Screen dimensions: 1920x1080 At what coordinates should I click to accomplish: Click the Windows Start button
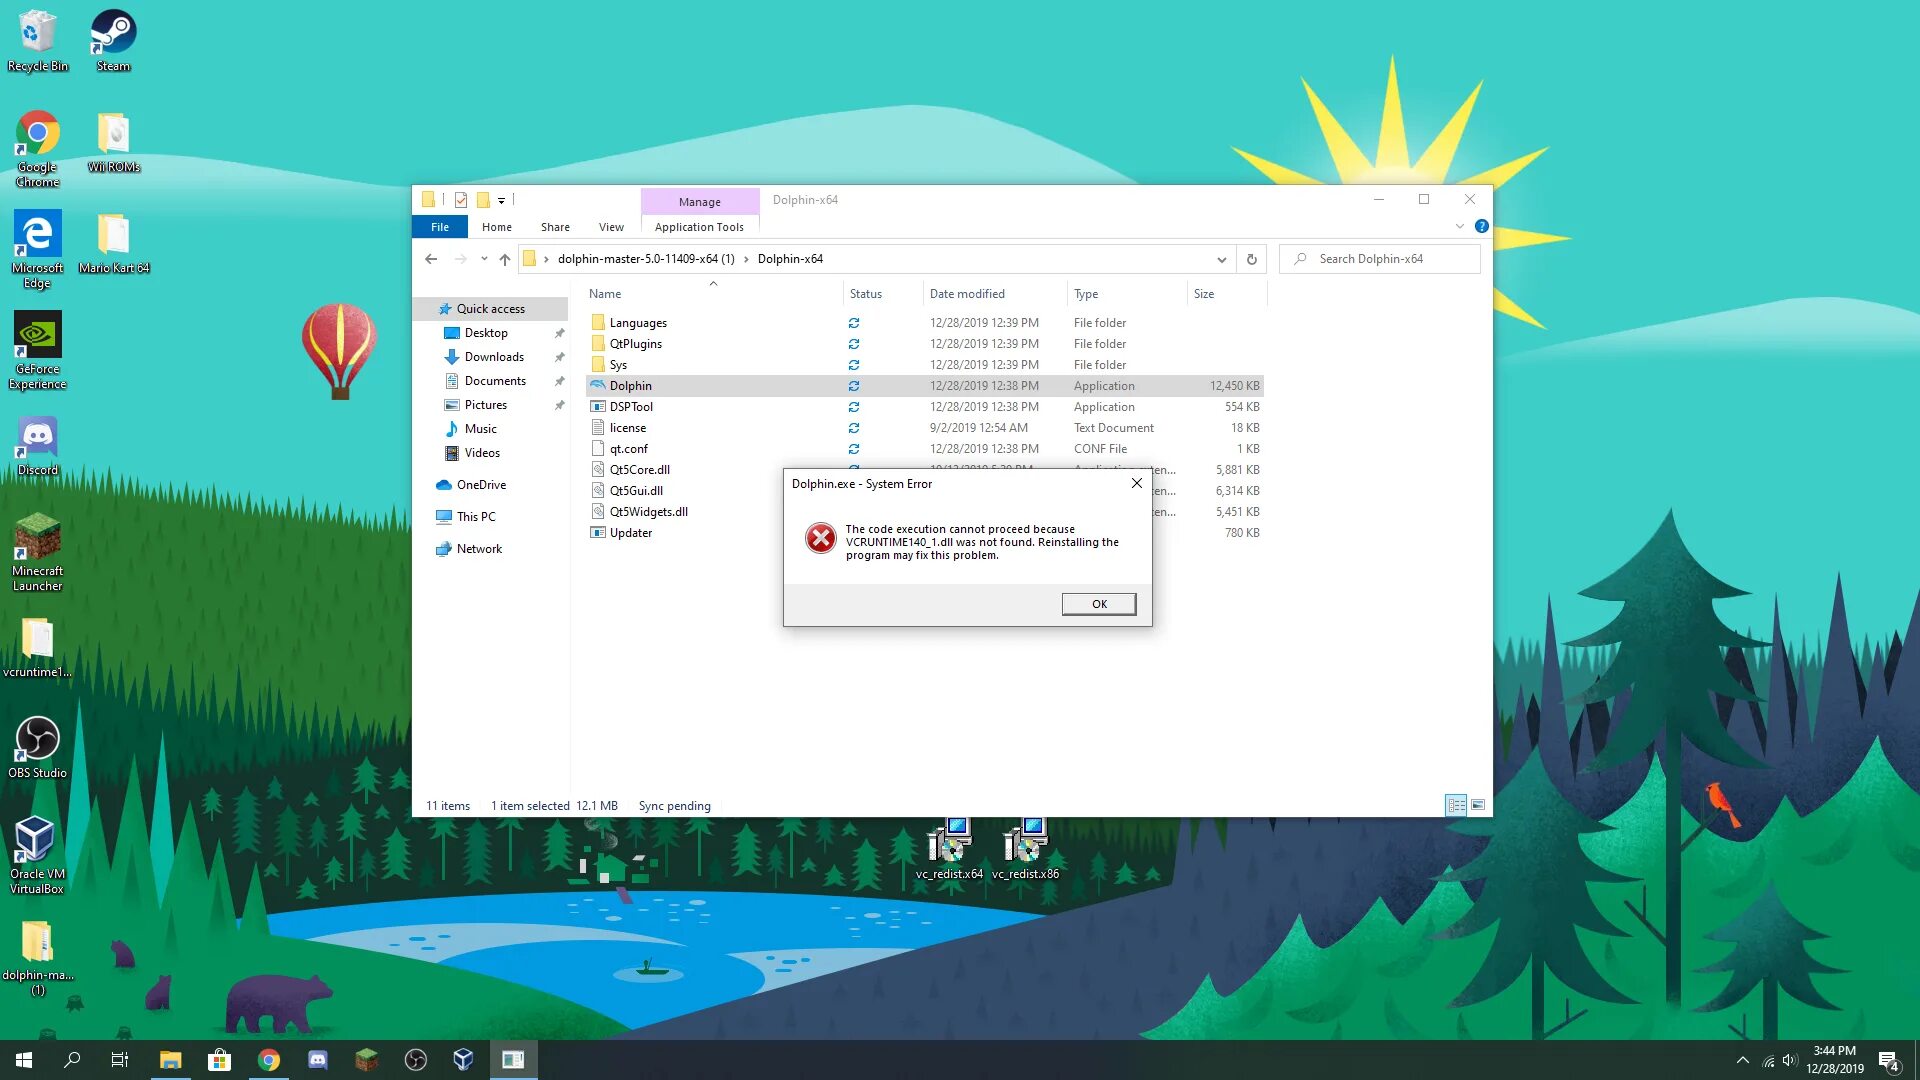(24, 1060)
